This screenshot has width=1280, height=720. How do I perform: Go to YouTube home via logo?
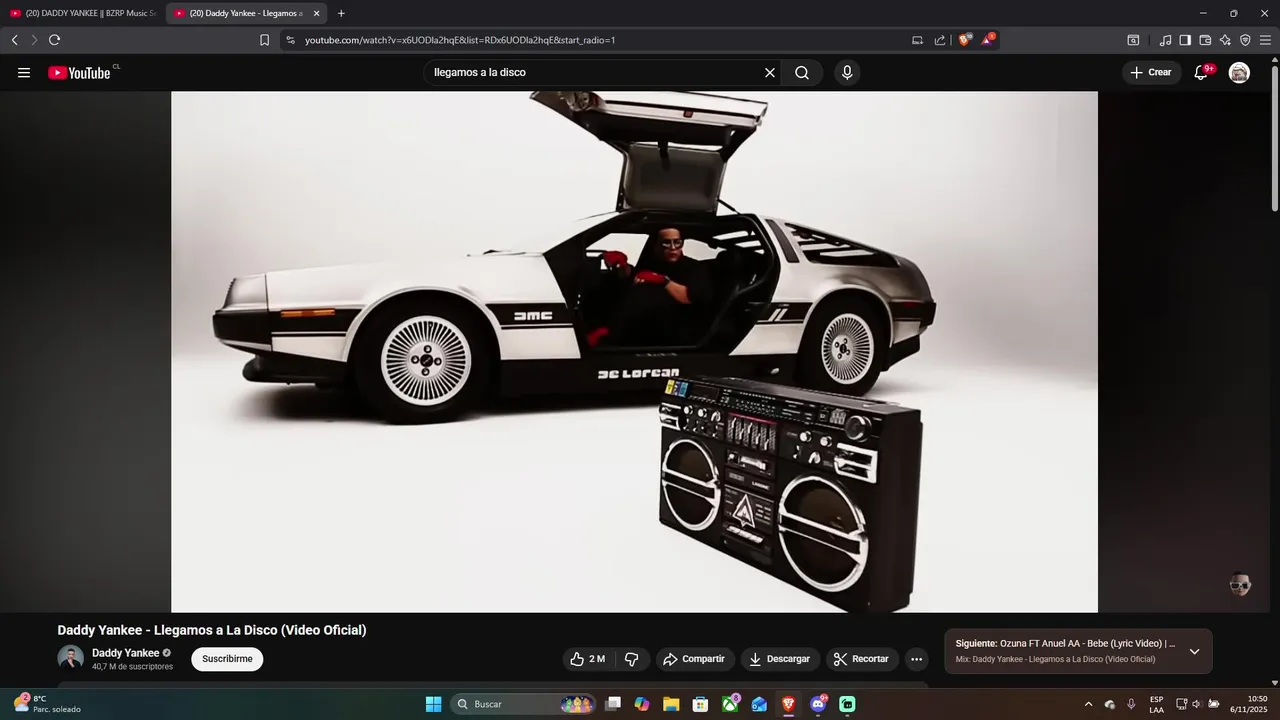click(80, 73)
